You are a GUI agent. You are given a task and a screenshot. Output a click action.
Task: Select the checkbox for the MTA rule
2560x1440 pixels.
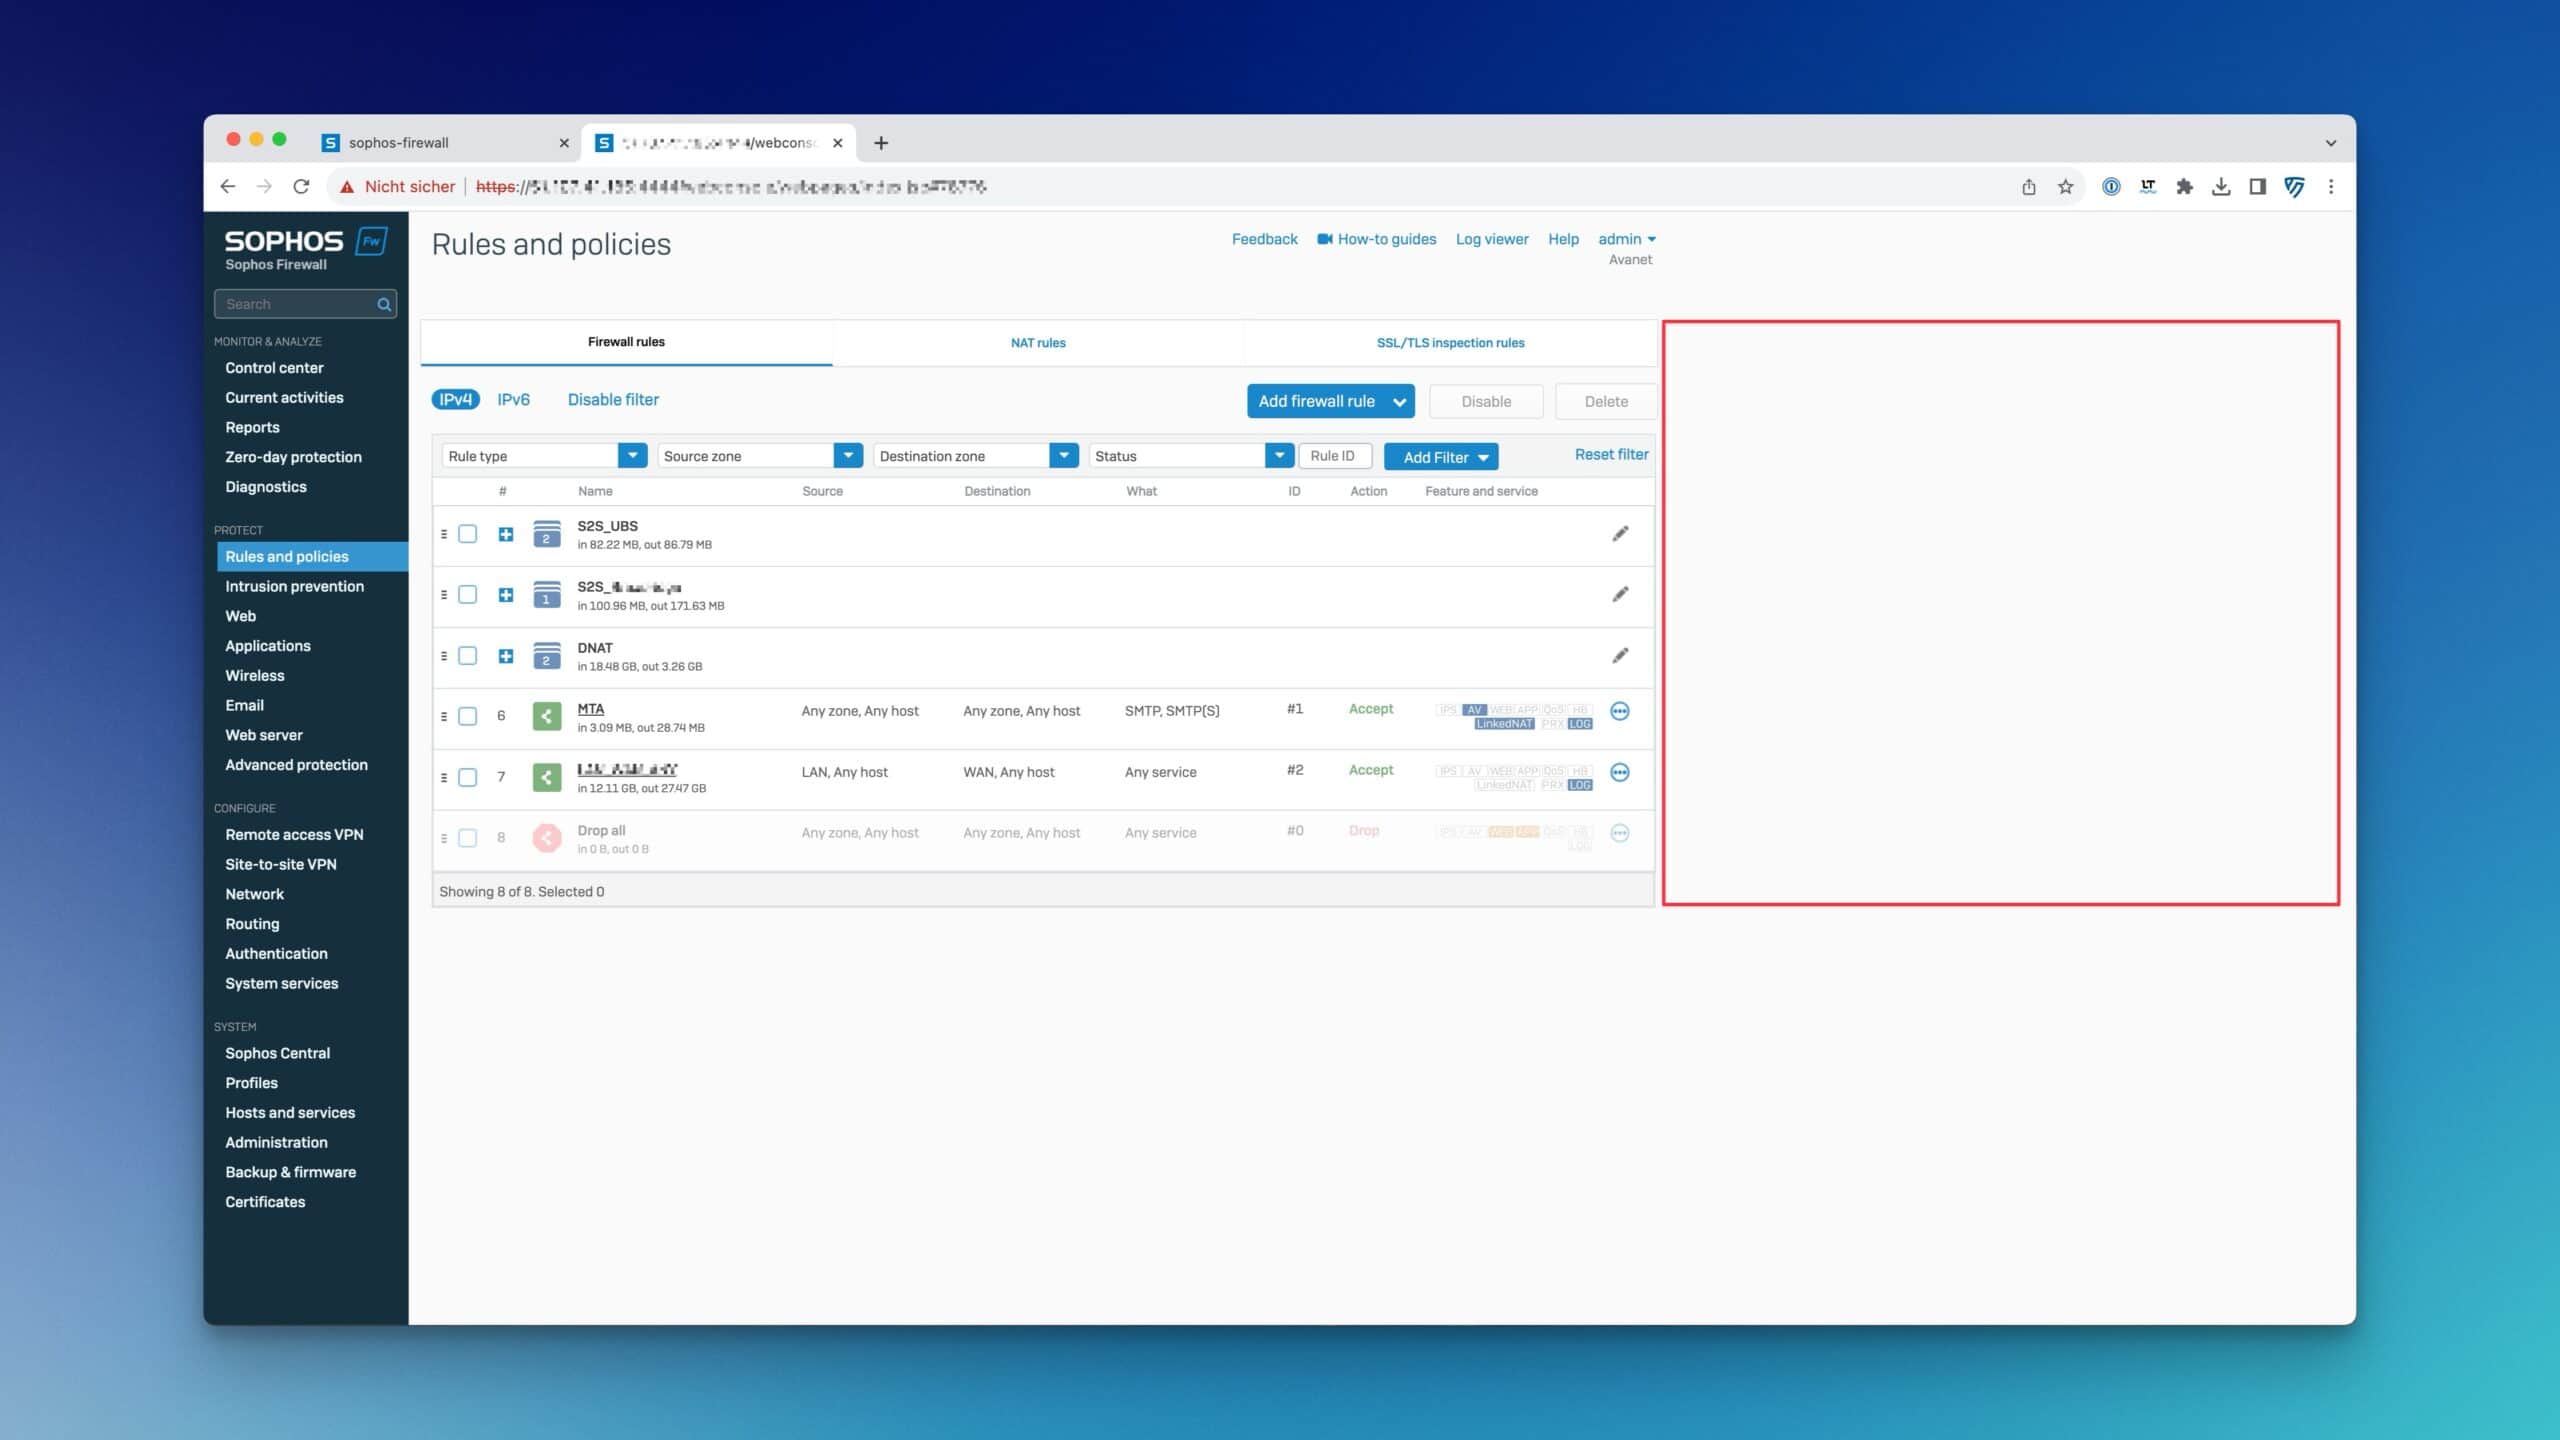click(467, 716)
